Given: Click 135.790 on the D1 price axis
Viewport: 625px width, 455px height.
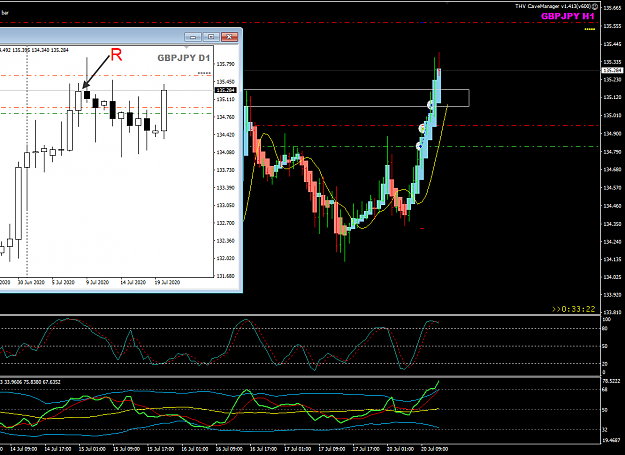Looking at the screenshot, I should (x=226, y=64).
